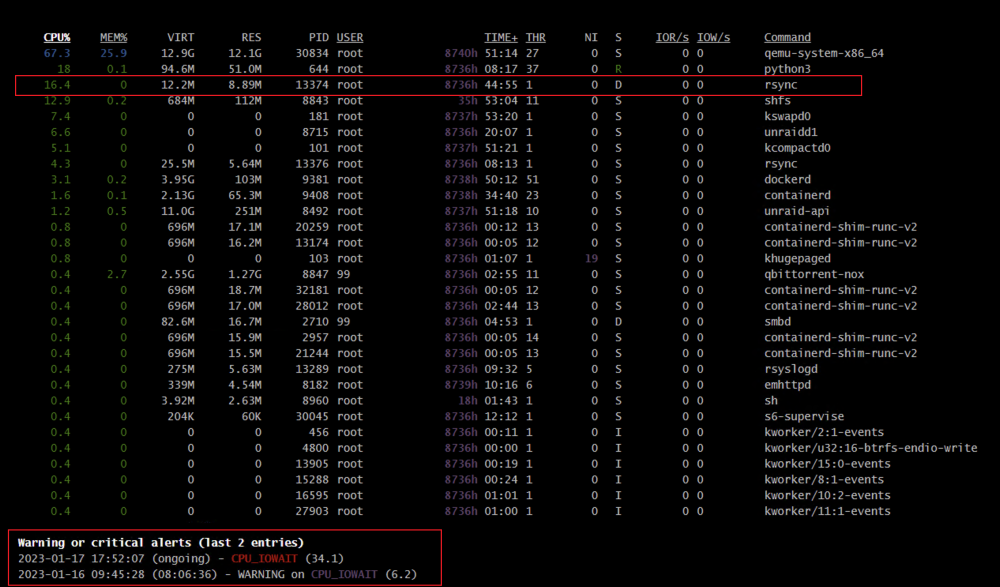
Task: Select the MEM% column header
Action: point(114,38)
